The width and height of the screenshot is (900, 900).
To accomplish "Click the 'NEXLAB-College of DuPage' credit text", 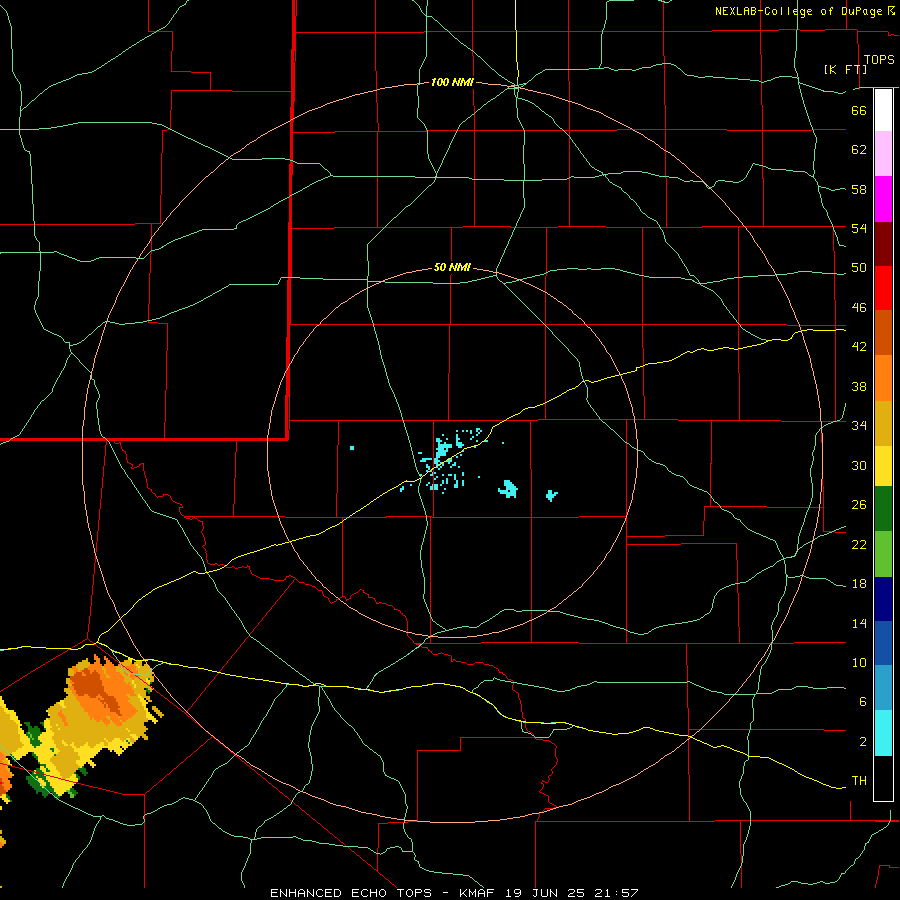I will pyautogui.click(x=798, y=11).
